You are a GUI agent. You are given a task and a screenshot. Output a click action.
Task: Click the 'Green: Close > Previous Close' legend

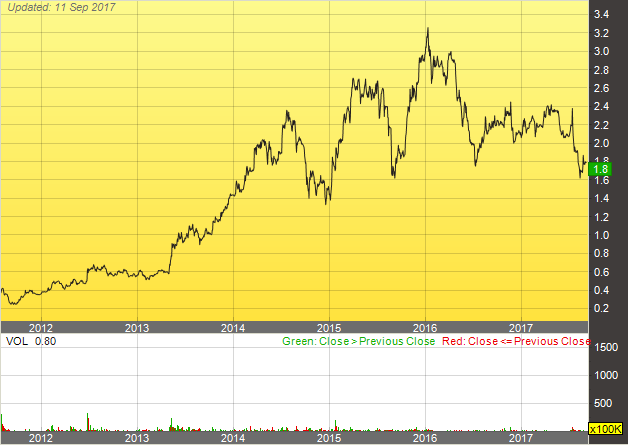(x=356, y=342)
